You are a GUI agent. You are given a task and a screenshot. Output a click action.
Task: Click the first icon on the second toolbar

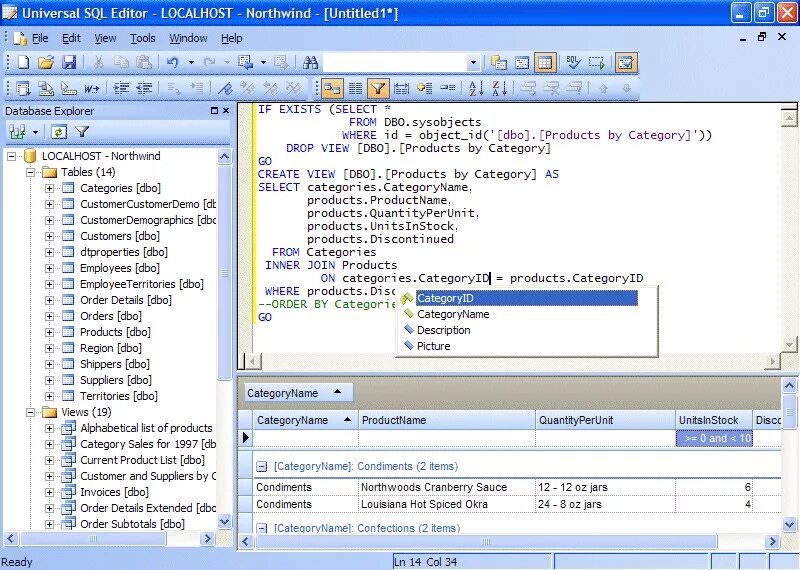click(x=22, y=88)
